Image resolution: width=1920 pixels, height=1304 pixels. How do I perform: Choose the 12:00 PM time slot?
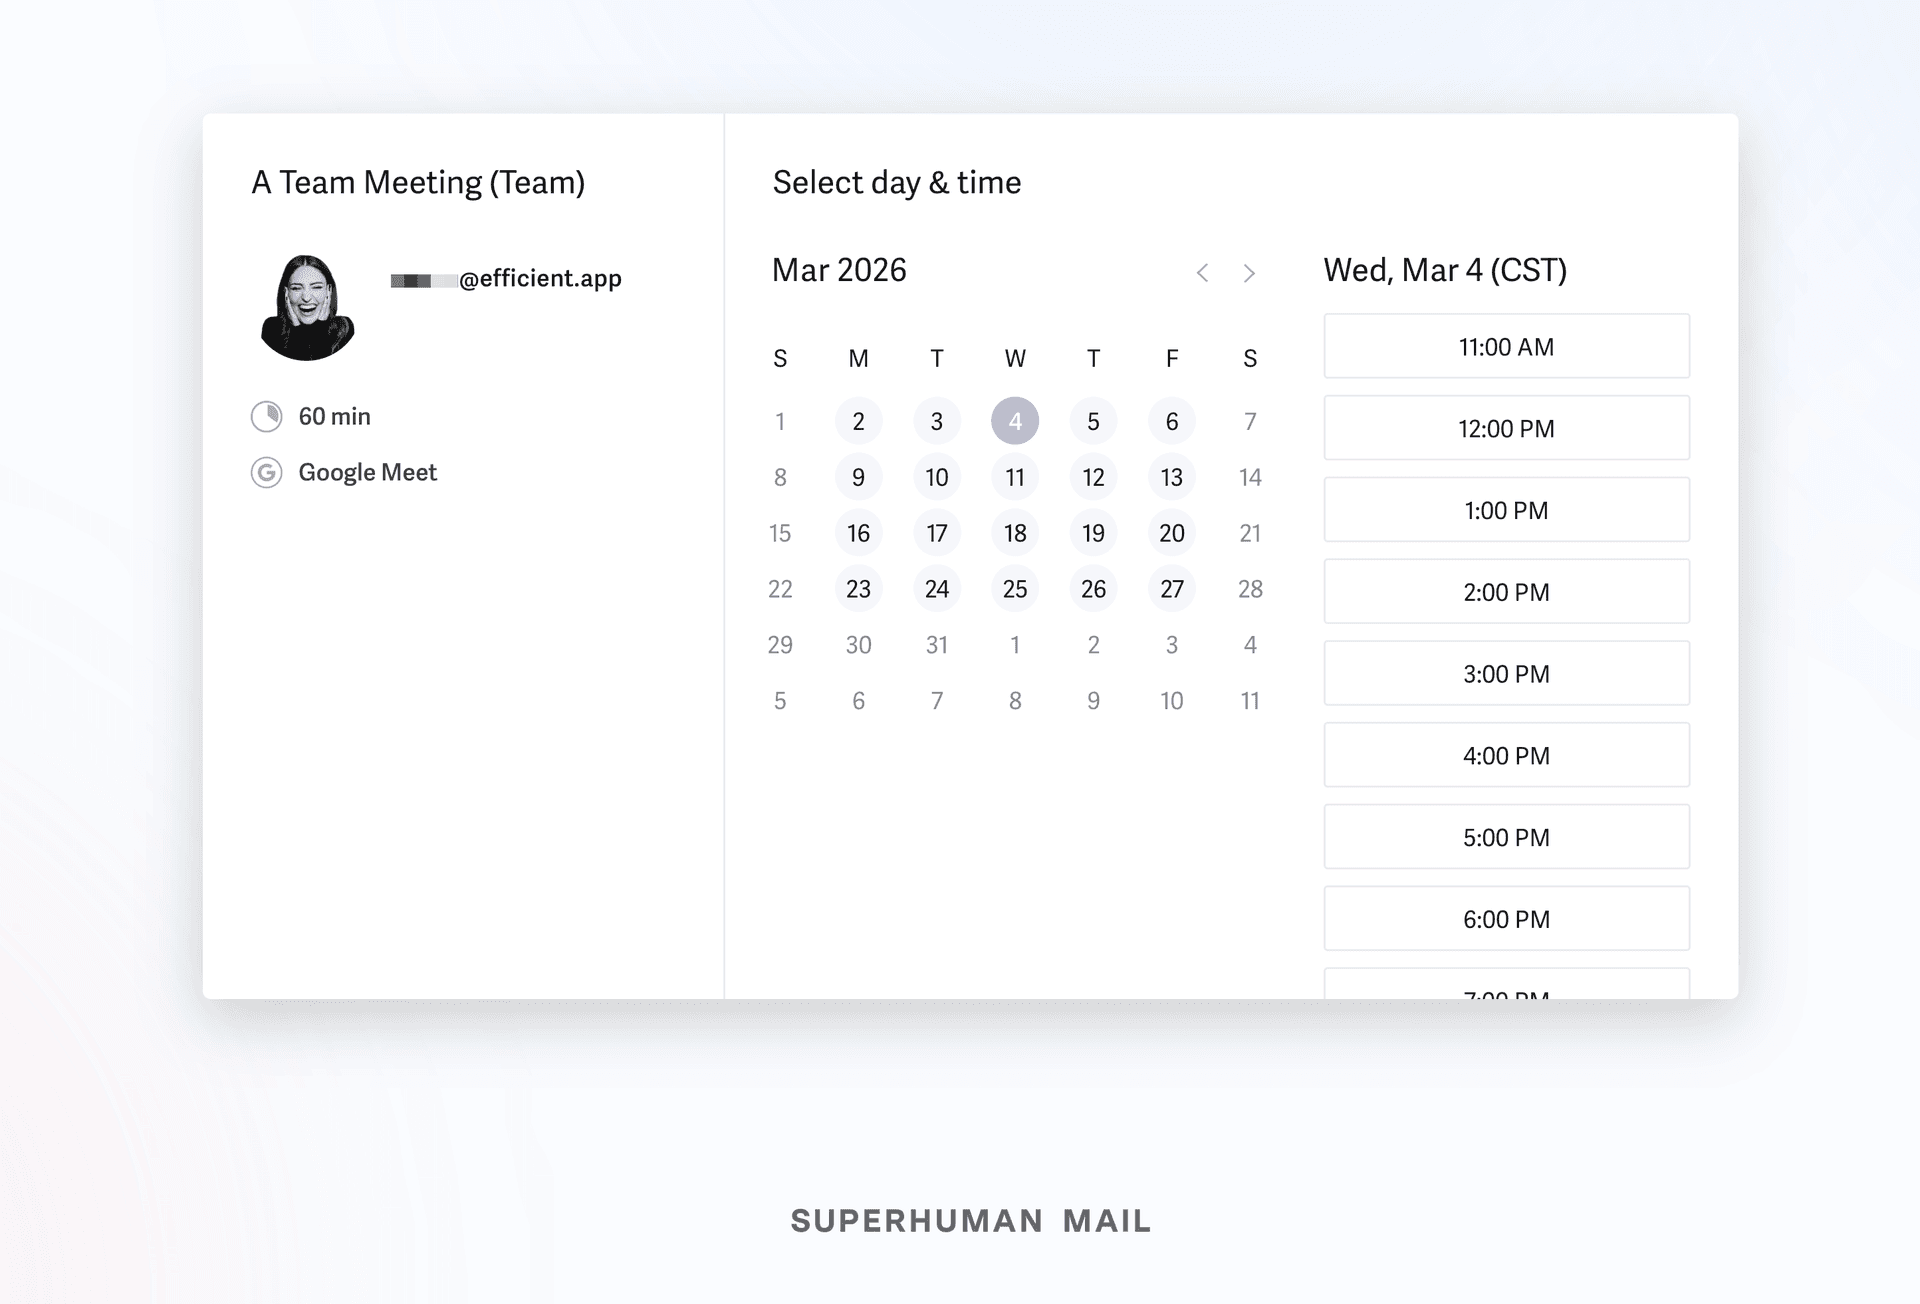1506,428
